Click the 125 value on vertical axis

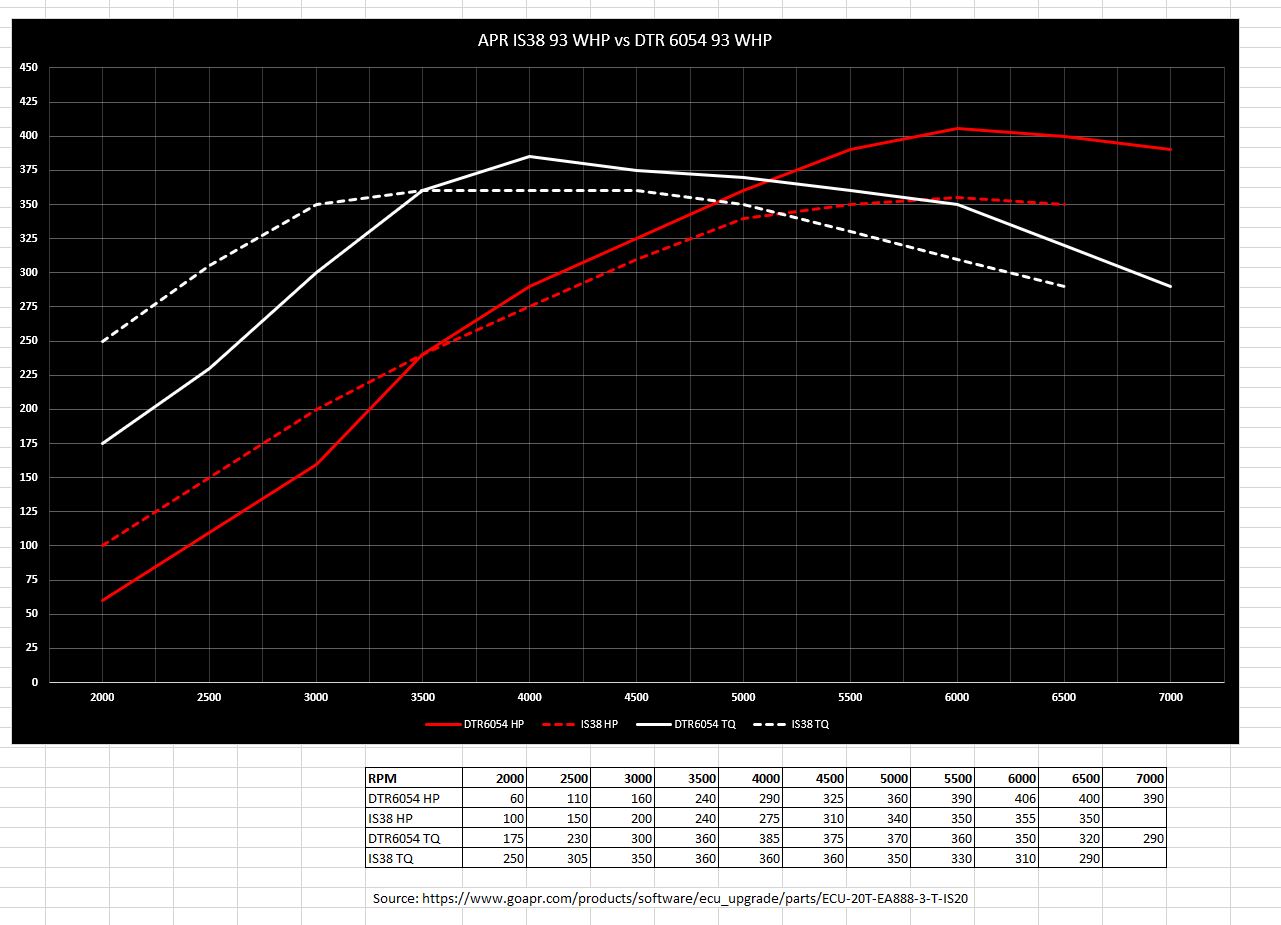click(x=29, y=511)
